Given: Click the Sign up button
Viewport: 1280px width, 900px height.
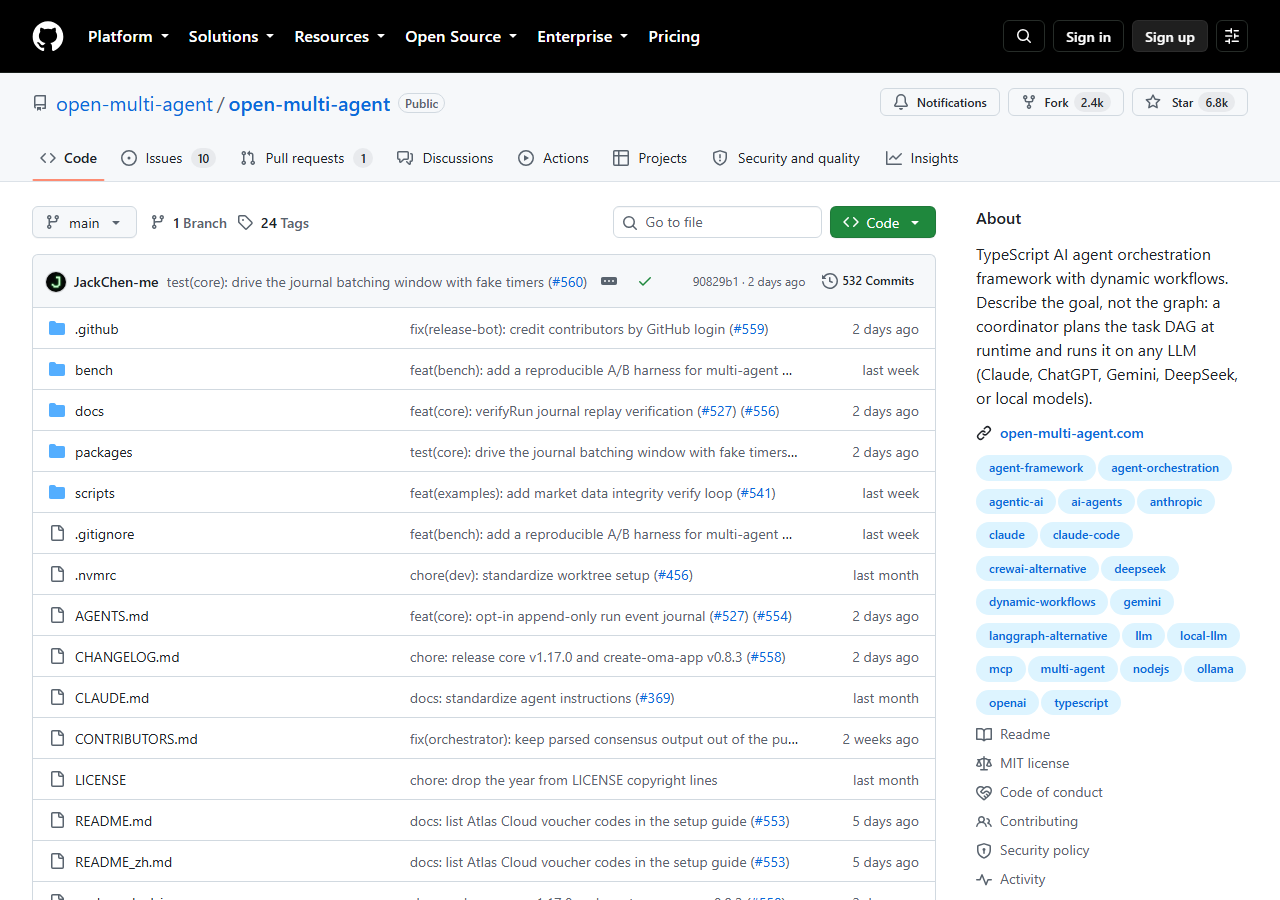Looking at the screenshot, I should (x=1170, y=36).
